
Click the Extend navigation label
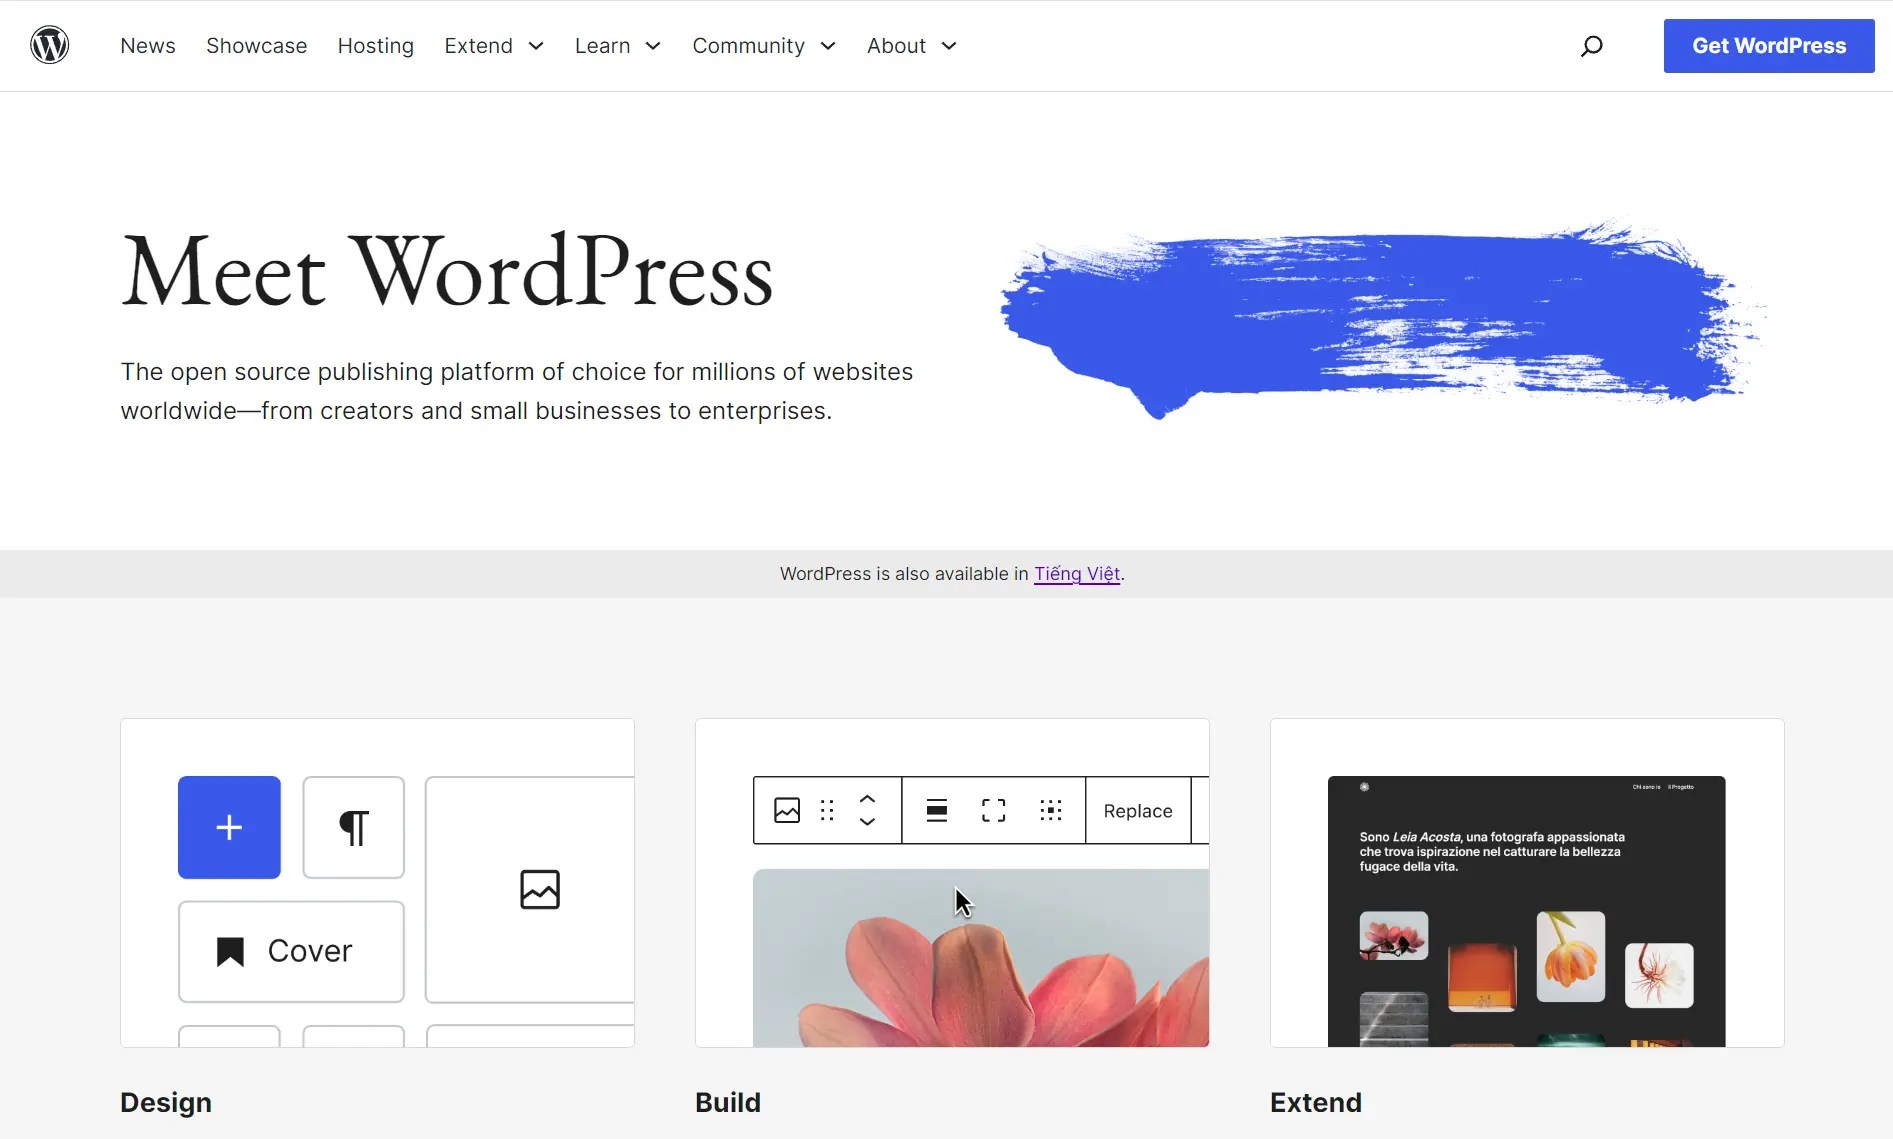479,46
